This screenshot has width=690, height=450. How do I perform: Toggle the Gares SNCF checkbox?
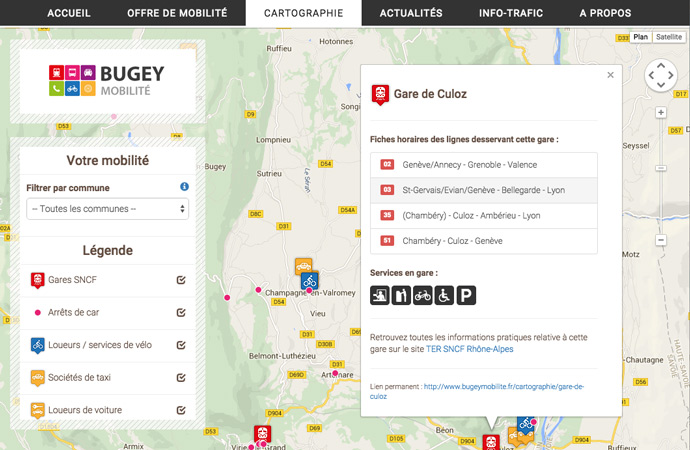(x=181, y=280)
